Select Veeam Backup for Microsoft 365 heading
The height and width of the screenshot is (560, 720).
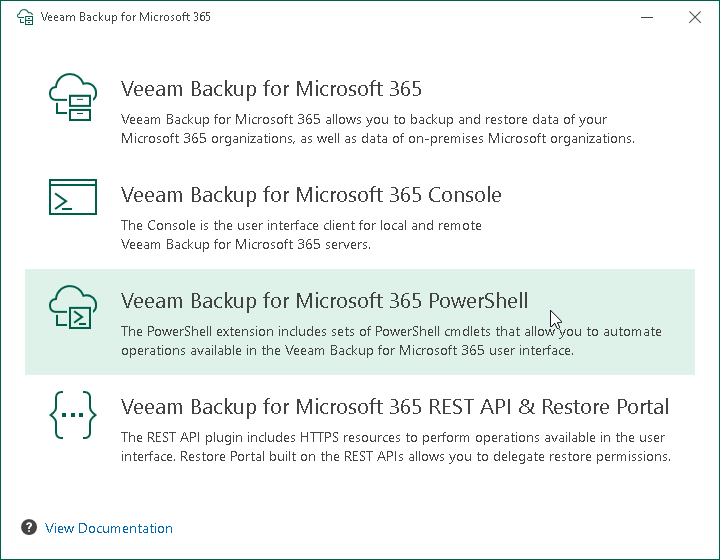coord(271,89)
